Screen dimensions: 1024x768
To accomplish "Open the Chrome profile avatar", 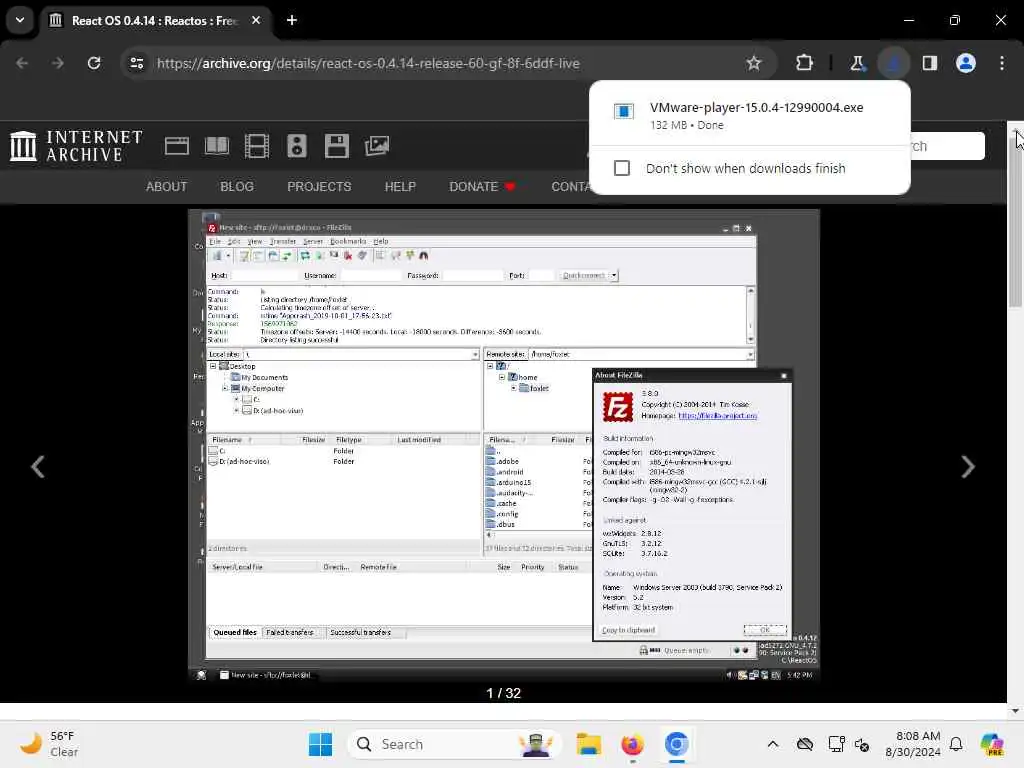I will (966, 63).
